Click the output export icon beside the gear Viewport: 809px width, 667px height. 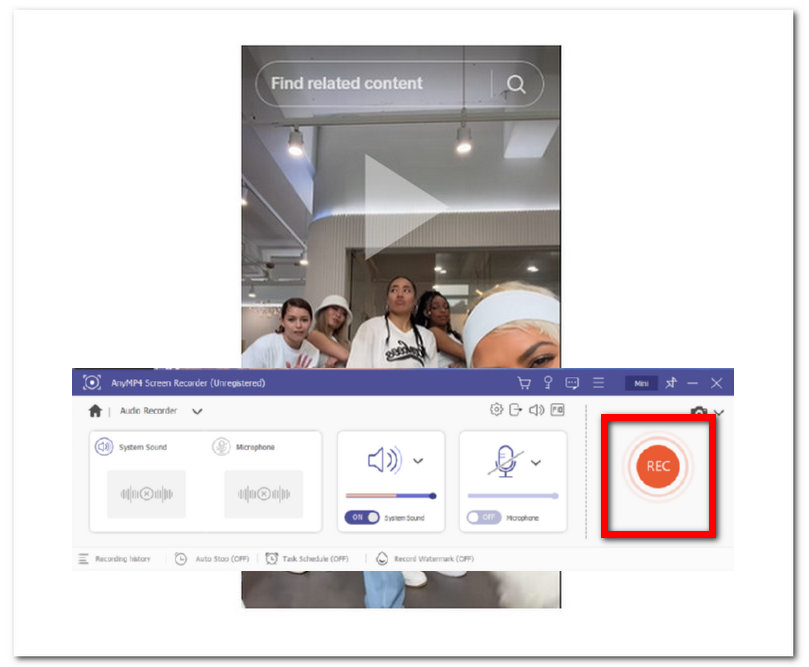click(516, 410)
